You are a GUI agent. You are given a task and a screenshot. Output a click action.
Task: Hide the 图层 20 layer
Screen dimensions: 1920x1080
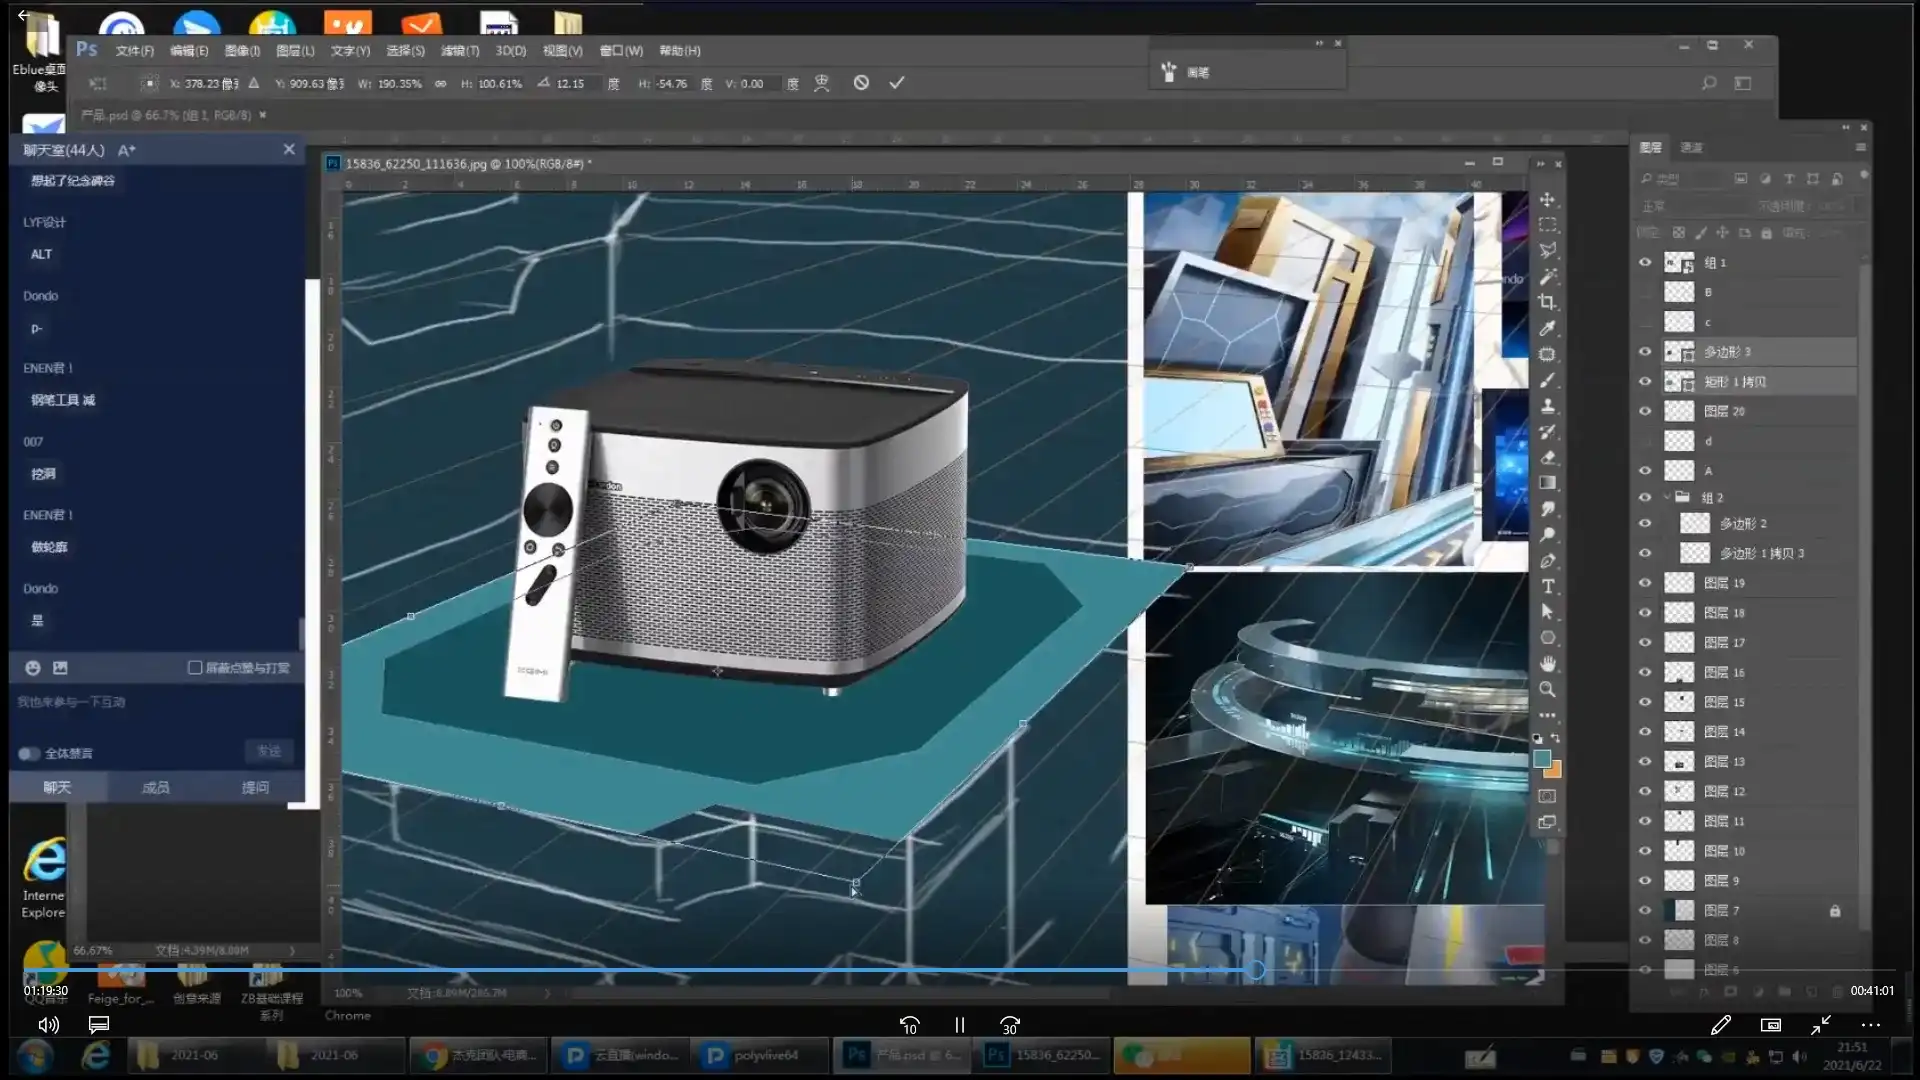[1645, 411]
